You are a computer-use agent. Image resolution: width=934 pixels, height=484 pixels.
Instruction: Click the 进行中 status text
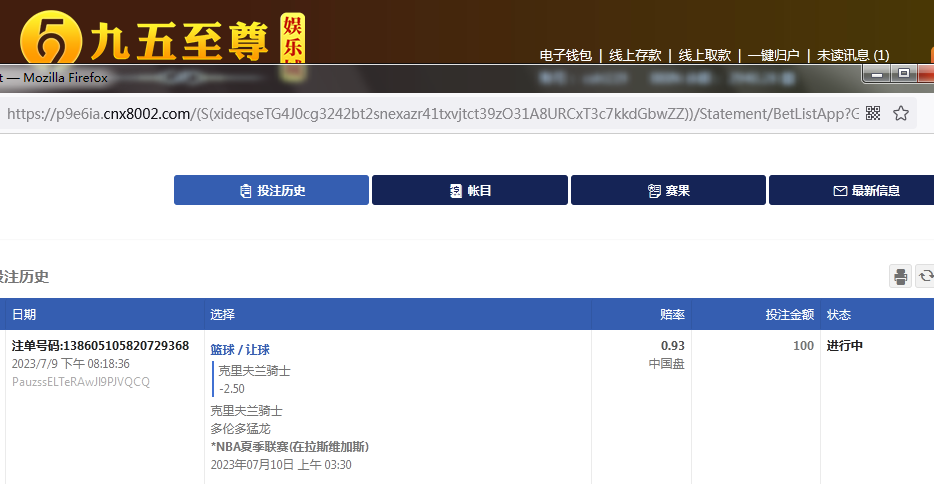coord(845,346)
